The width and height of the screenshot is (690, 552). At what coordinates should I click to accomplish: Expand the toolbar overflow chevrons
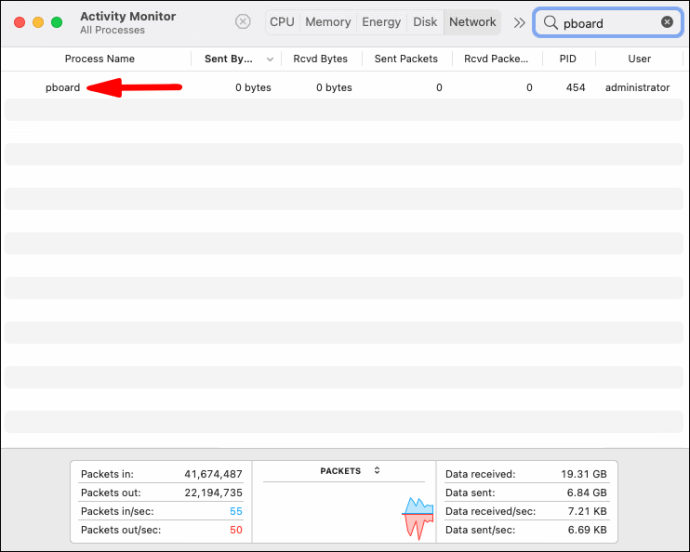coord(519,22)
